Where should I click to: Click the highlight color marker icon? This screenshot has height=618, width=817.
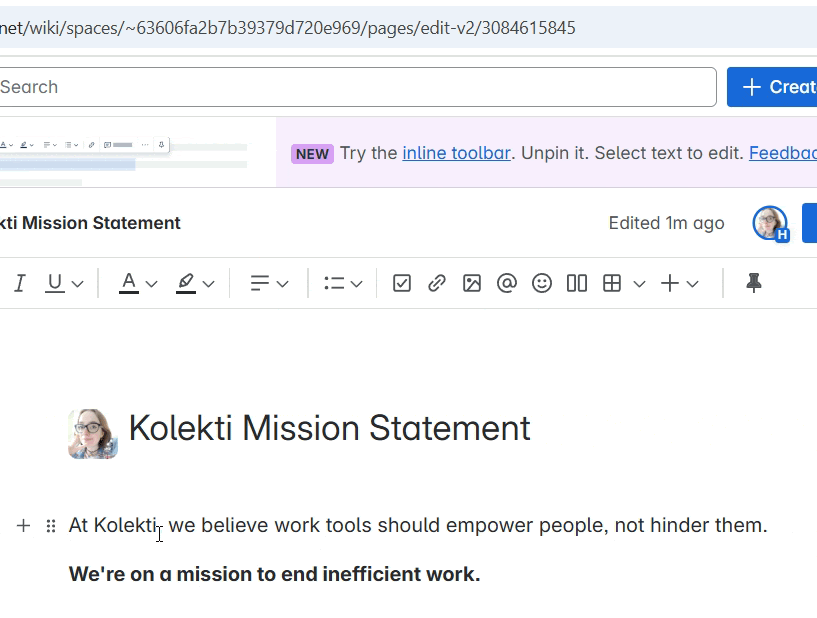(185, 283)
